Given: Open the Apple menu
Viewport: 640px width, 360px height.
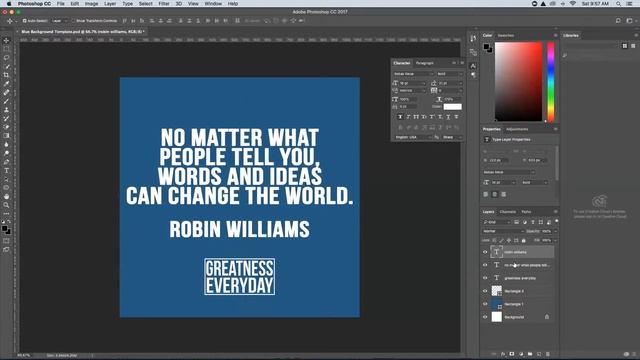Looking at the screenshot, I should coord(9,4).
